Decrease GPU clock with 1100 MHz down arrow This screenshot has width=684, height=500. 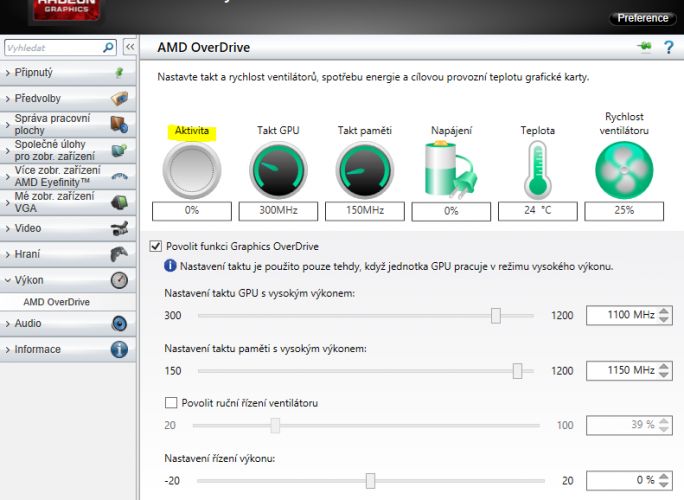[663, 319]
